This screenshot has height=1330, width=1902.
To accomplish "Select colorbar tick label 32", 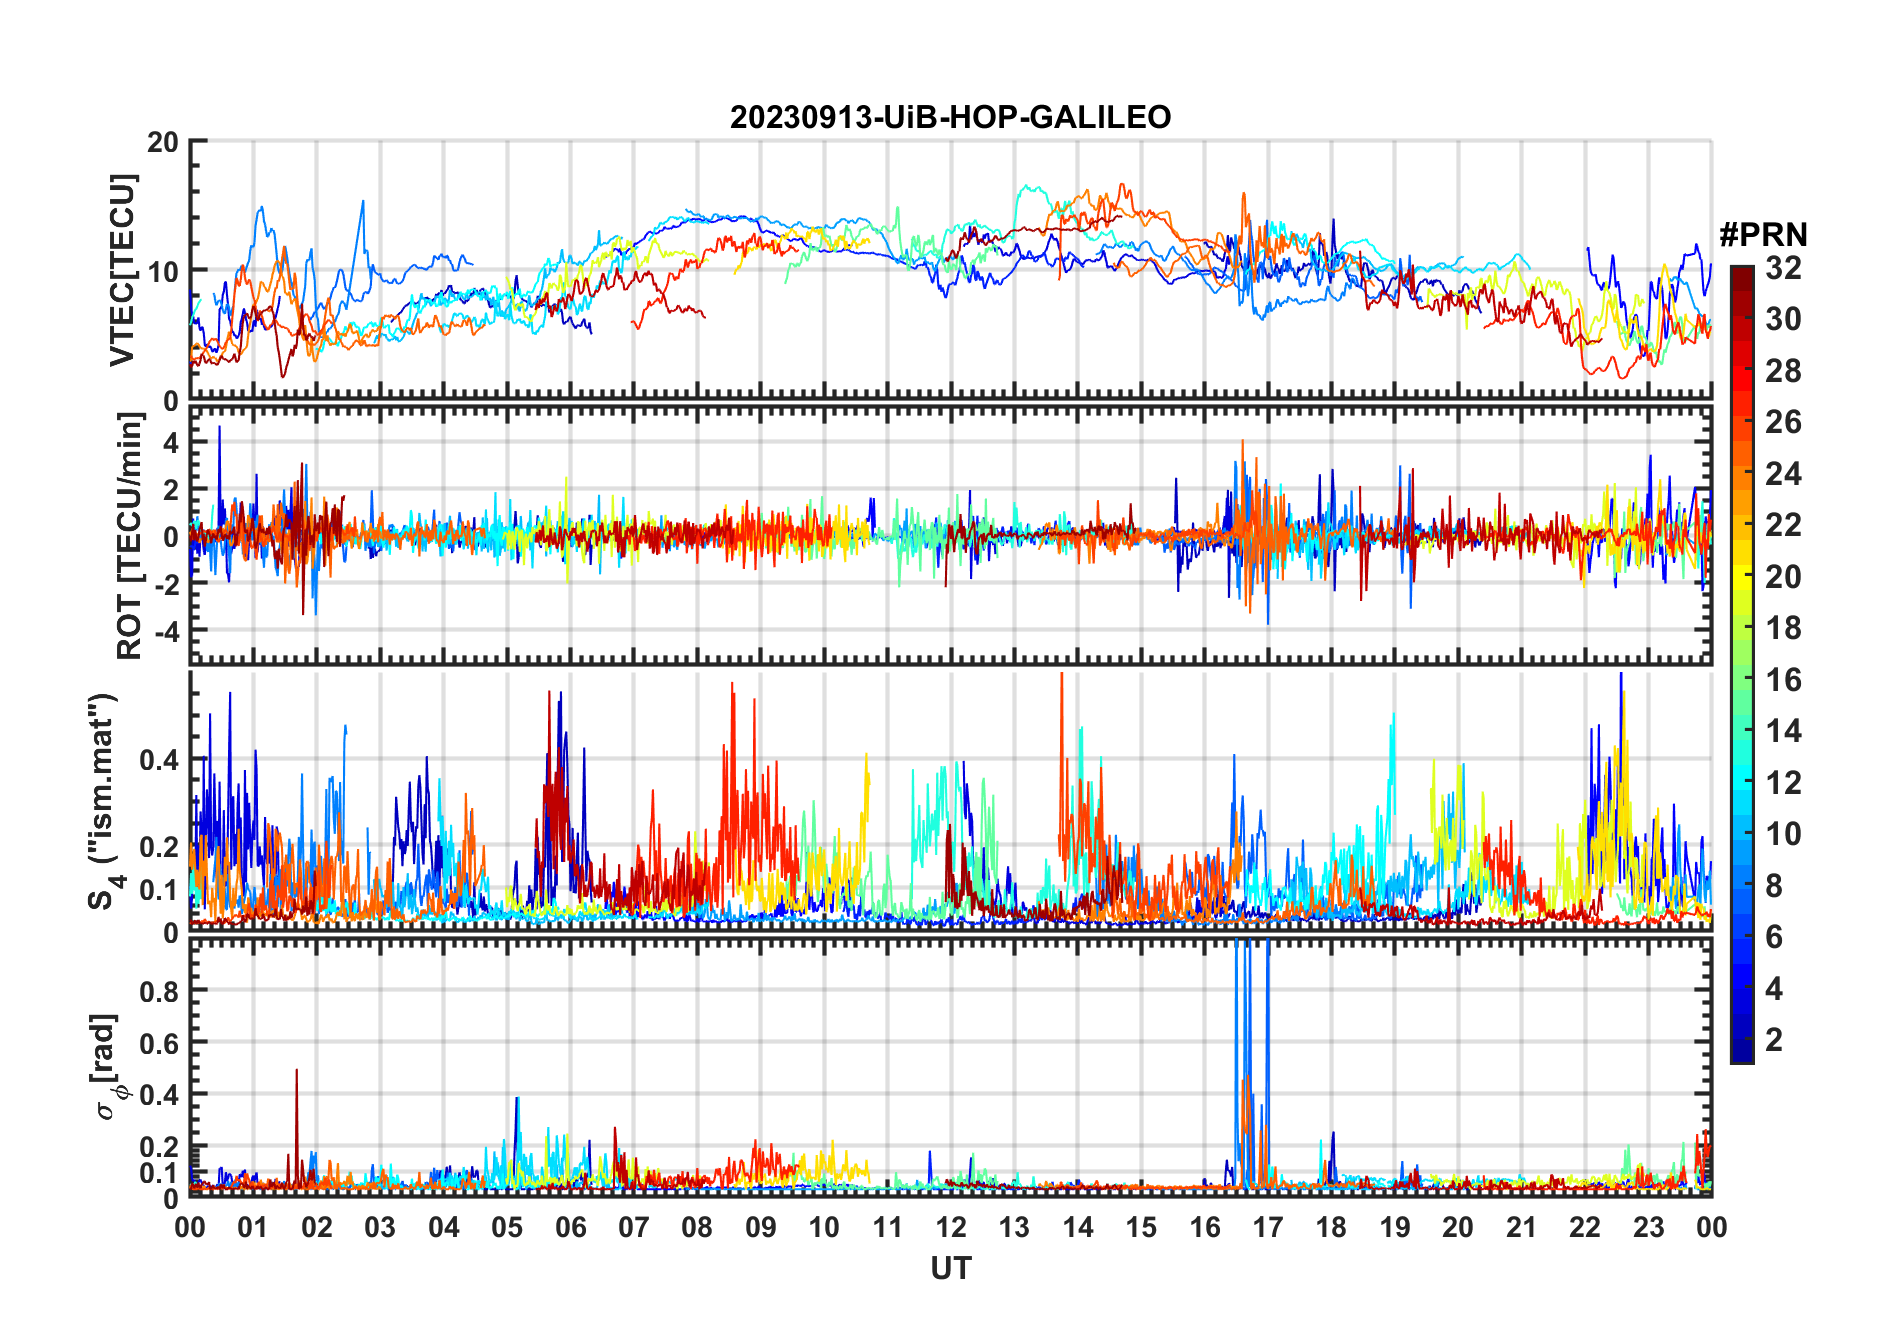I will pos(1783,268).
